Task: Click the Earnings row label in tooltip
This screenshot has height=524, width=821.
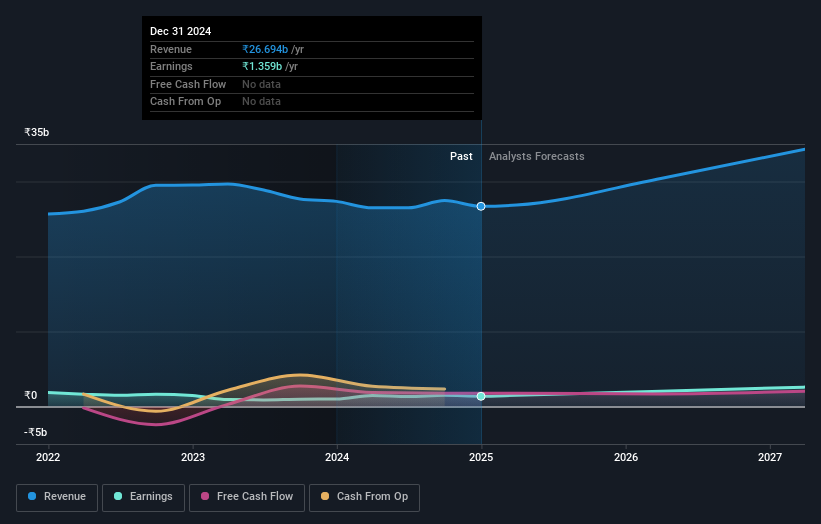Action: tap(171, 66)
